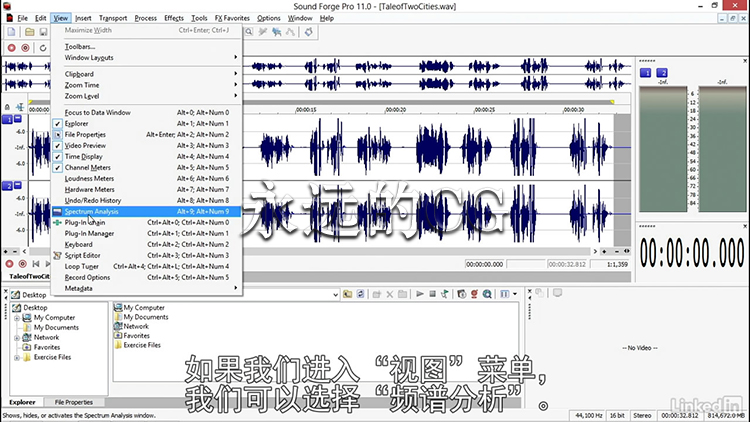Toggle File Properties in View menu

click(146, 134)
